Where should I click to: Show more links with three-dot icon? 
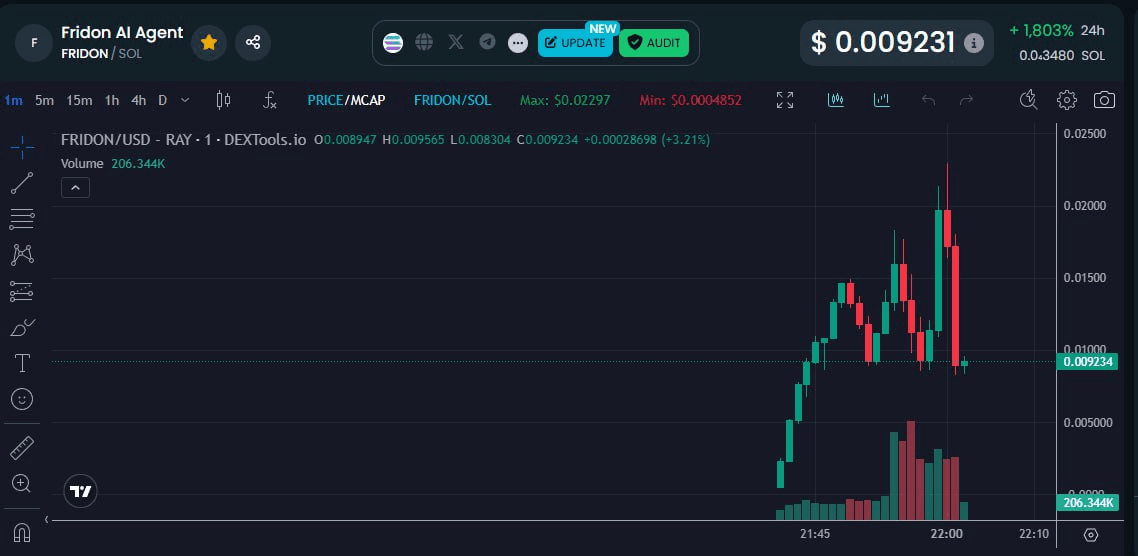click(x=517, y=43)
